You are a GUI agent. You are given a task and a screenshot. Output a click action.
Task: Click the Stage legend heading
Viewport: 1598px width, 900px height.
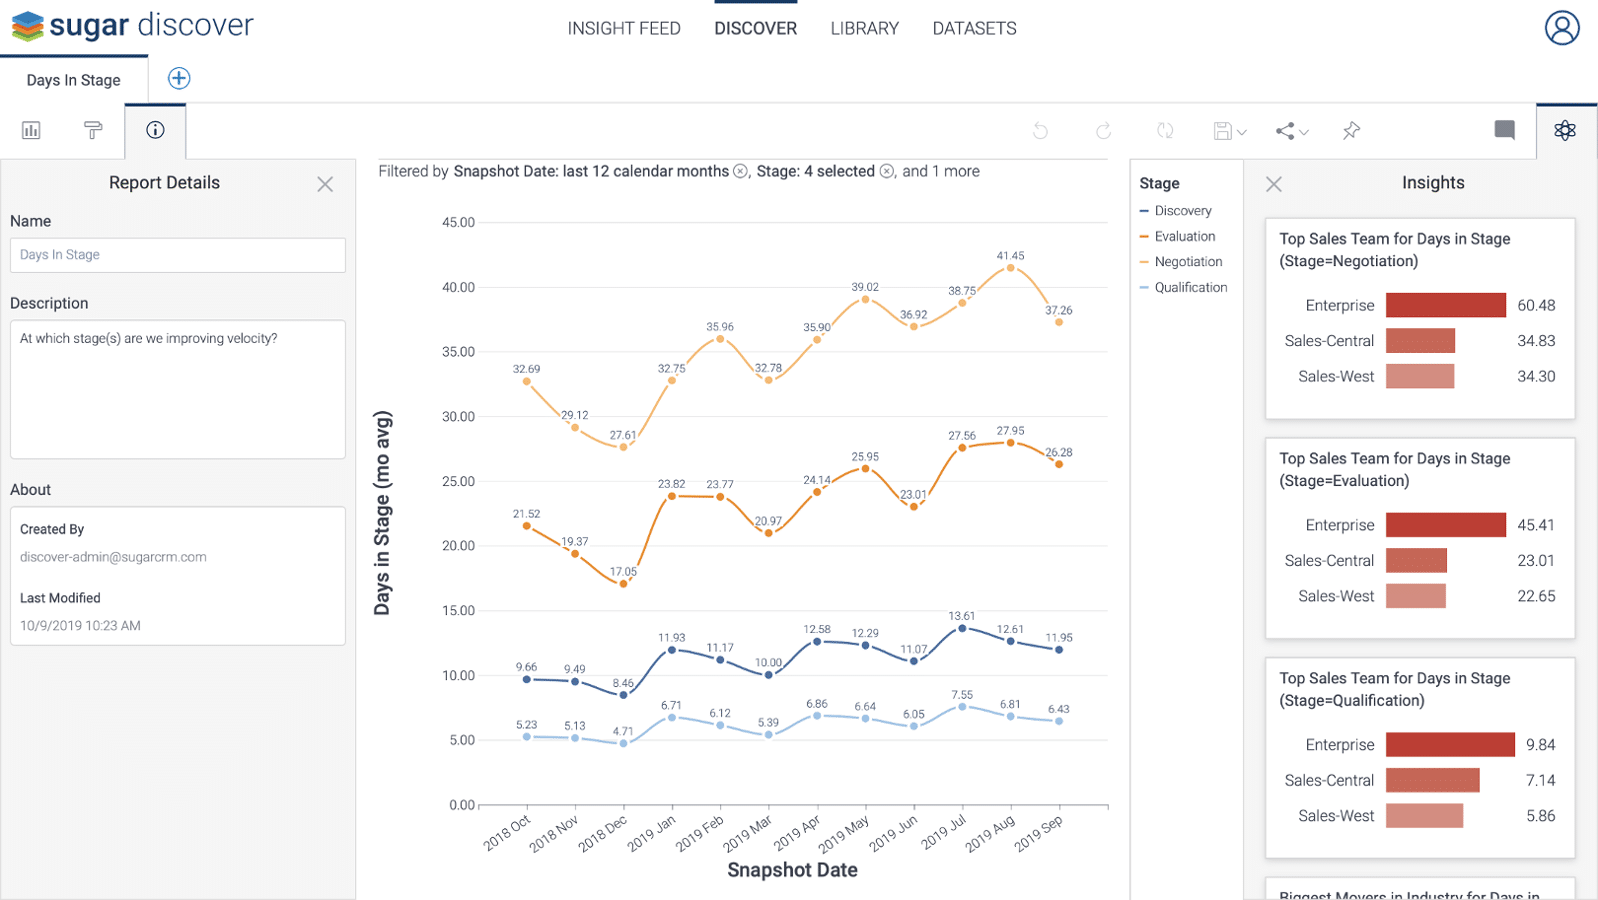(x=1159, y=183)
